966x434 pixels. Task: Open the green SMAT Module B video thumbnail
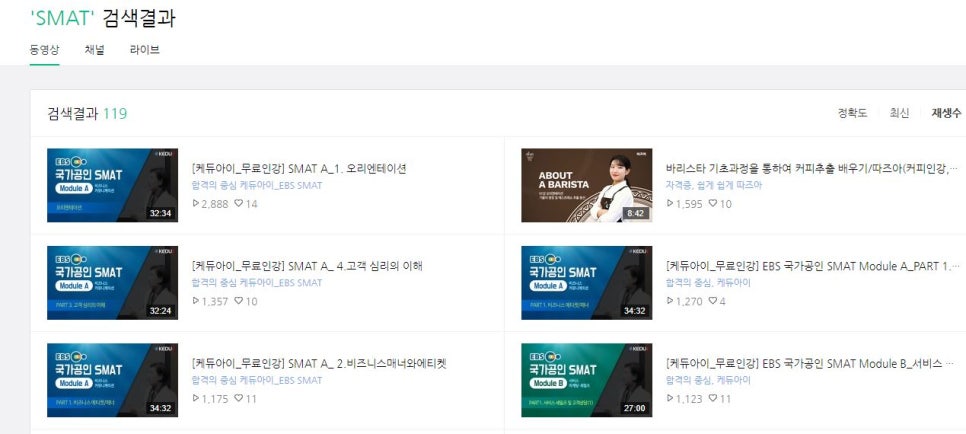point(586,380)
